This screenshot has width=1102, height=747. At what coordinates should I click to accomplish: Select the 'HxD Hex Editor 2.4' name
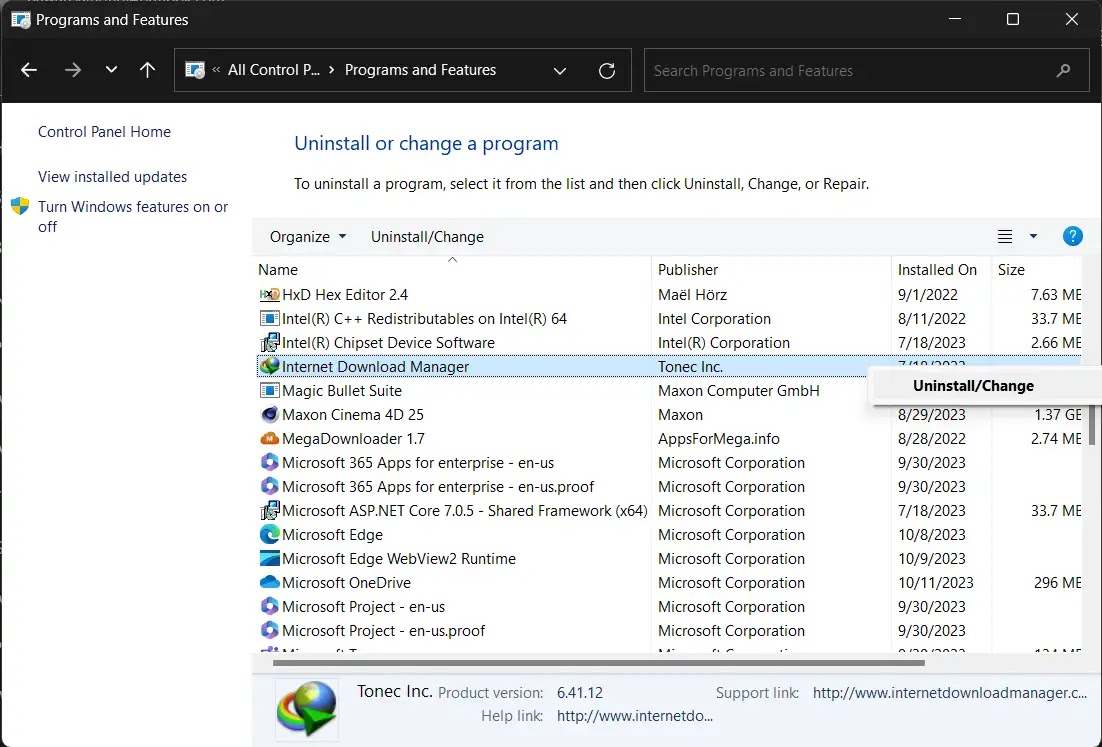click(345, 294)
